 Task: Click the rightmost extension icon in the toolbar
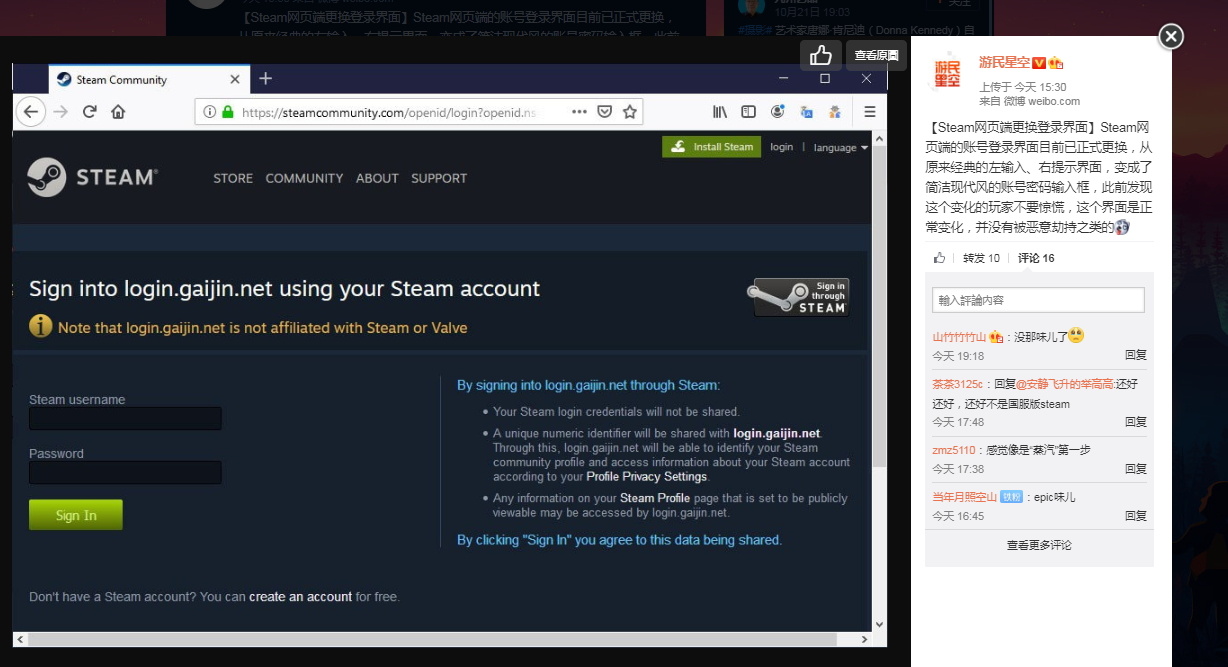835,112
